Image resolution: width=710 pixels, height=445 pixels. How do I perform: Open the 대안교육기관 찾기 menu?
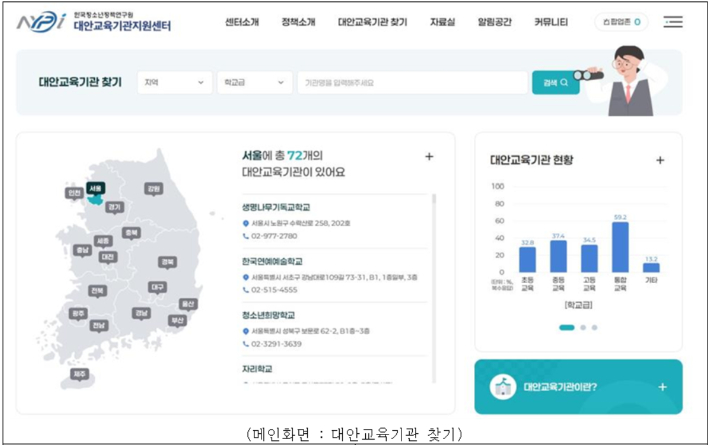(x=373, y=22)
